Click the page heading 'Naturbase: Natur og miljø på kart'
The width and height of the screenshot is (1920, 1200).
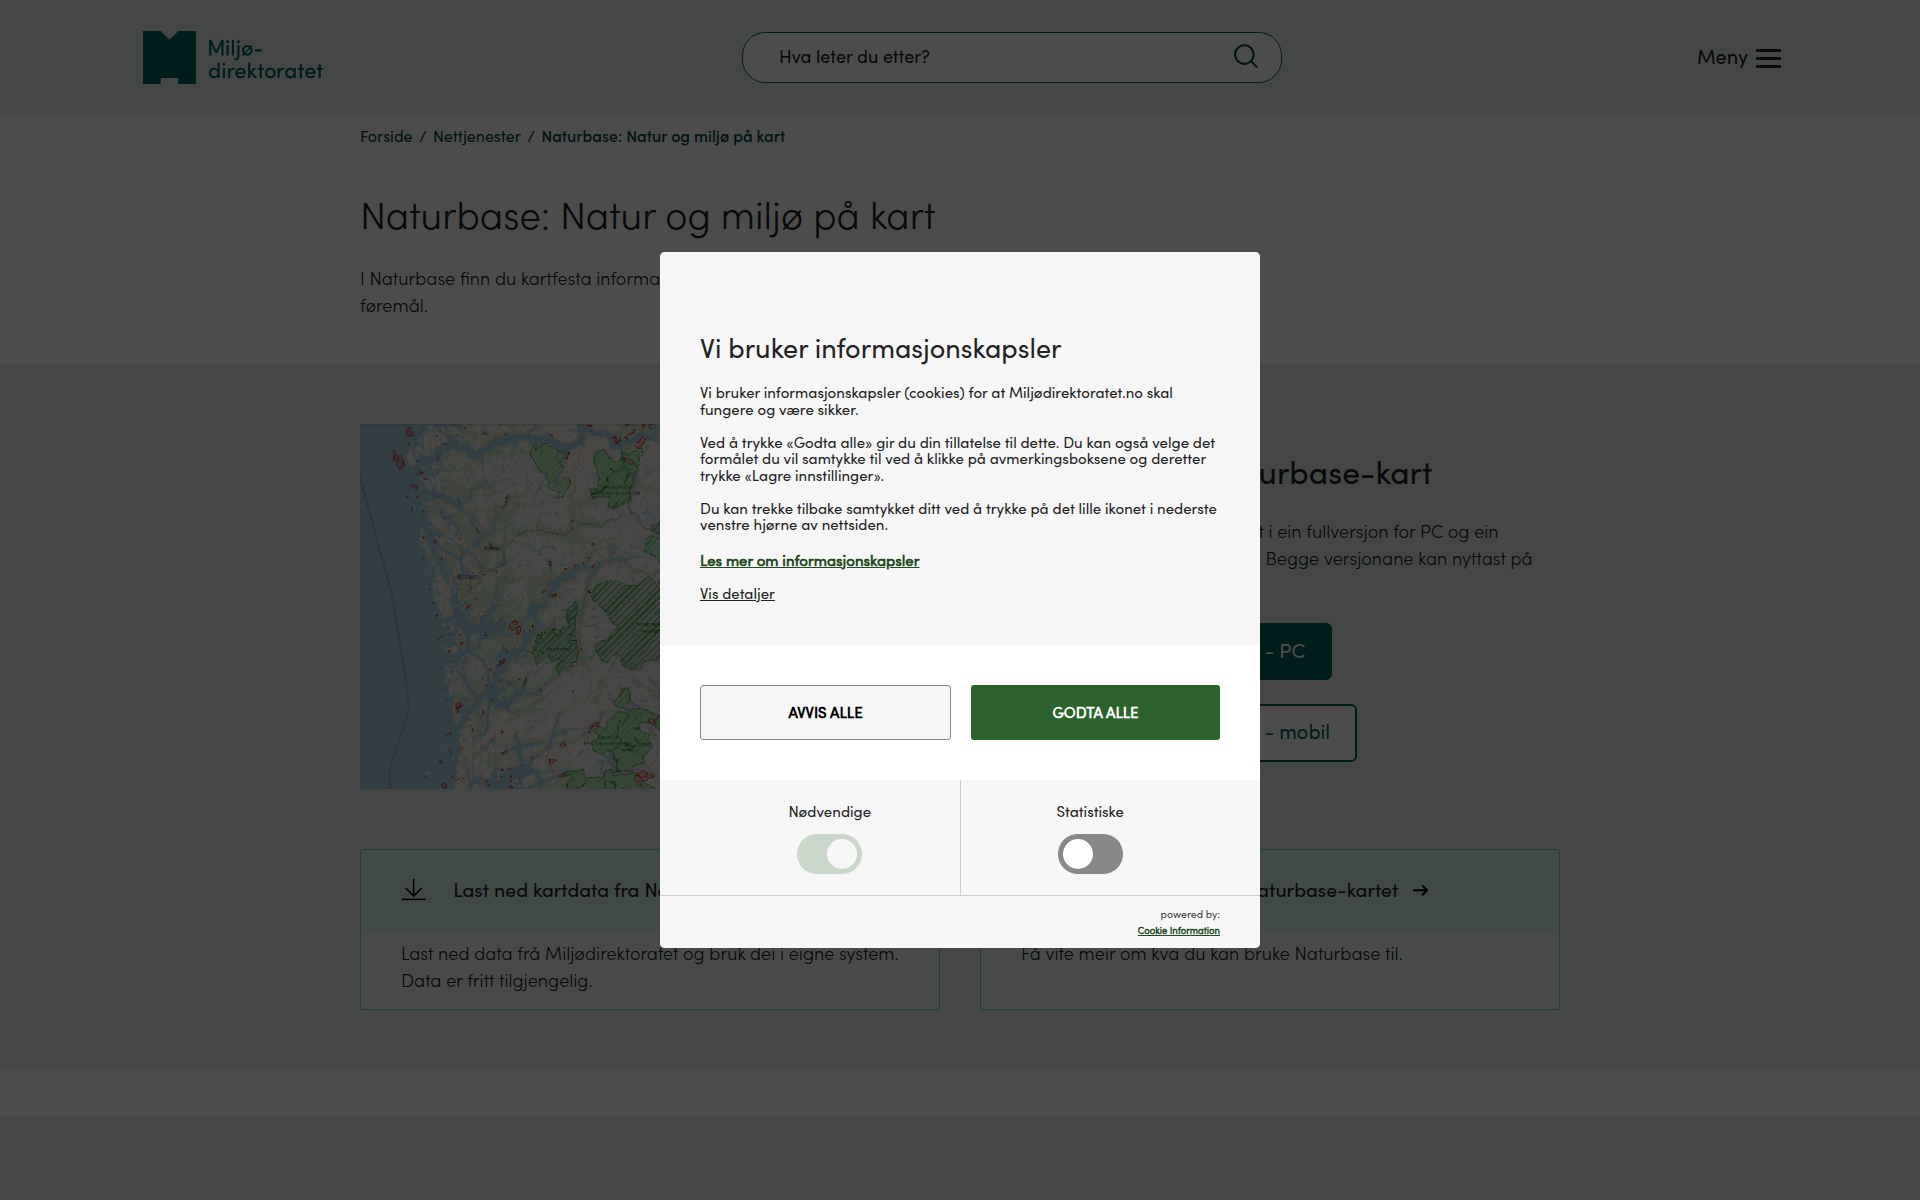648,217
